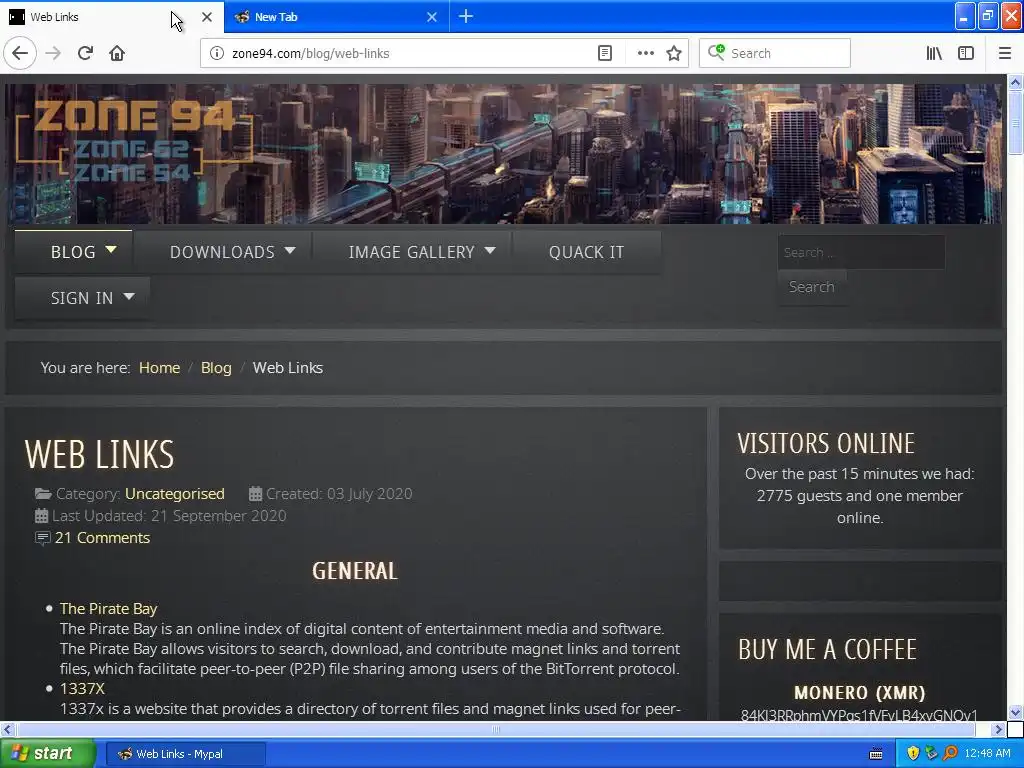The image size is (1024, 768).
Task: Click the MONERO (XMR) heading
Action: (859, 692)
